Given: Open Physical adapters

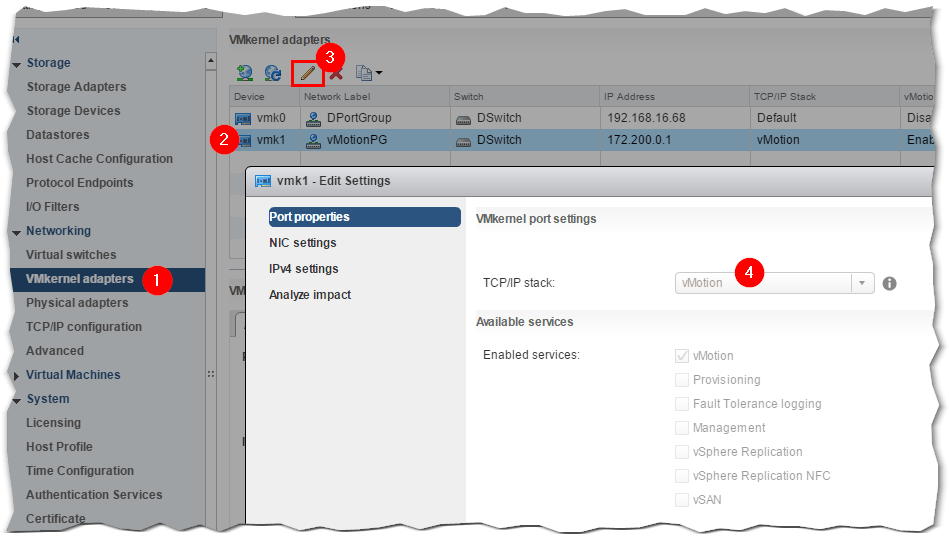Looking at the screenshot, I should [x=77, y=302].
